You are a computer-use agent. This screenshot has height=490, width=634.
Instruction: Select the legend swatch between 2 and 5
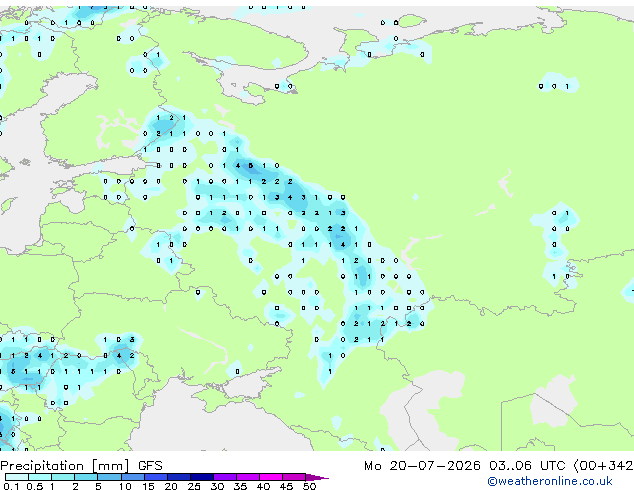[x=86, y=477]
